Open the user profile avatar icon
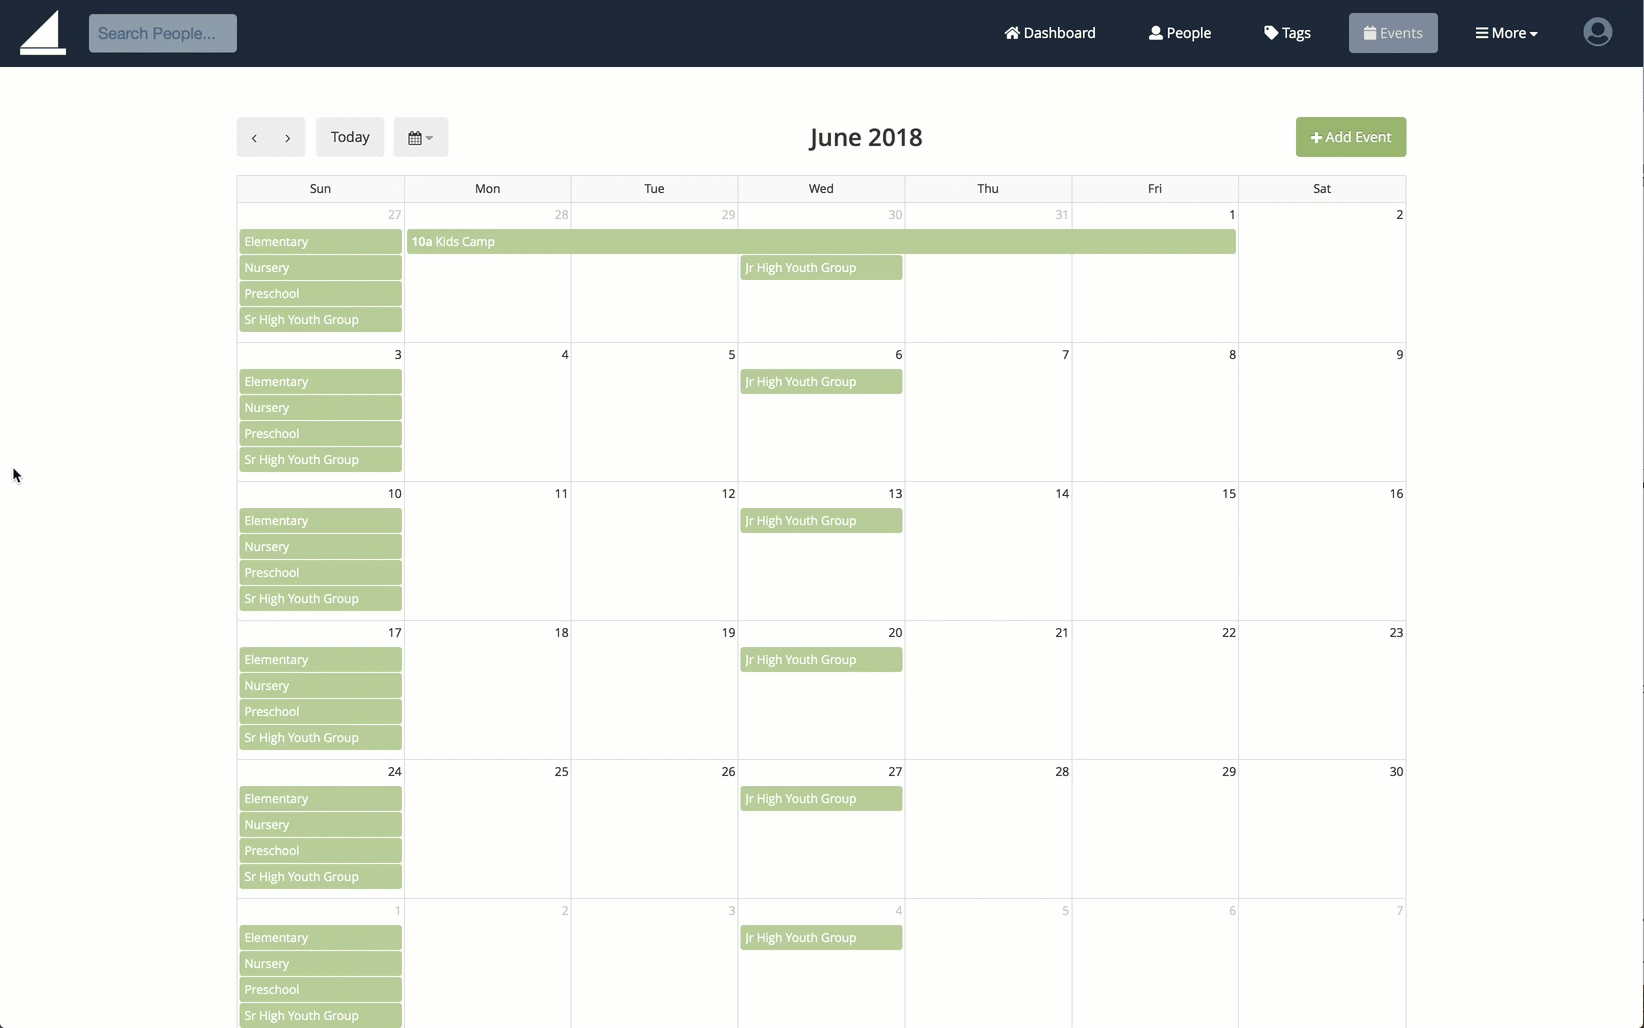This screenshot has width=1644, height=1028. point(1596,31)
